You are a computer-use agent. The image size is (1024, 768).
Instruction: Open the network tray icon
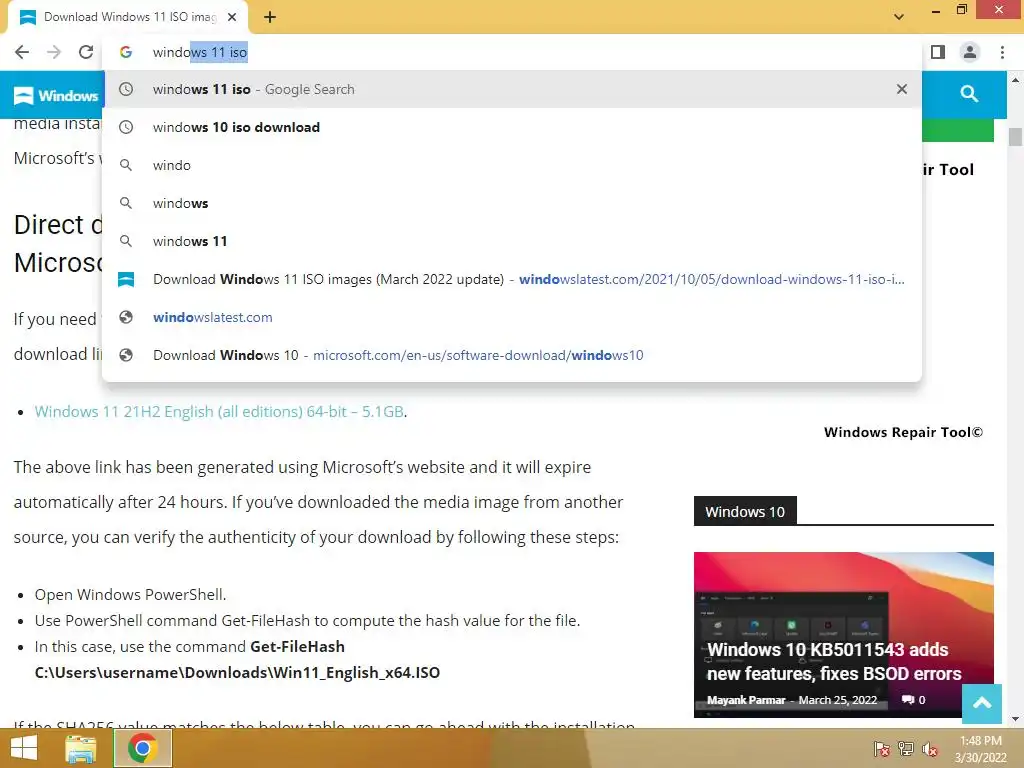pyautogui.click(x=906, y=748)
